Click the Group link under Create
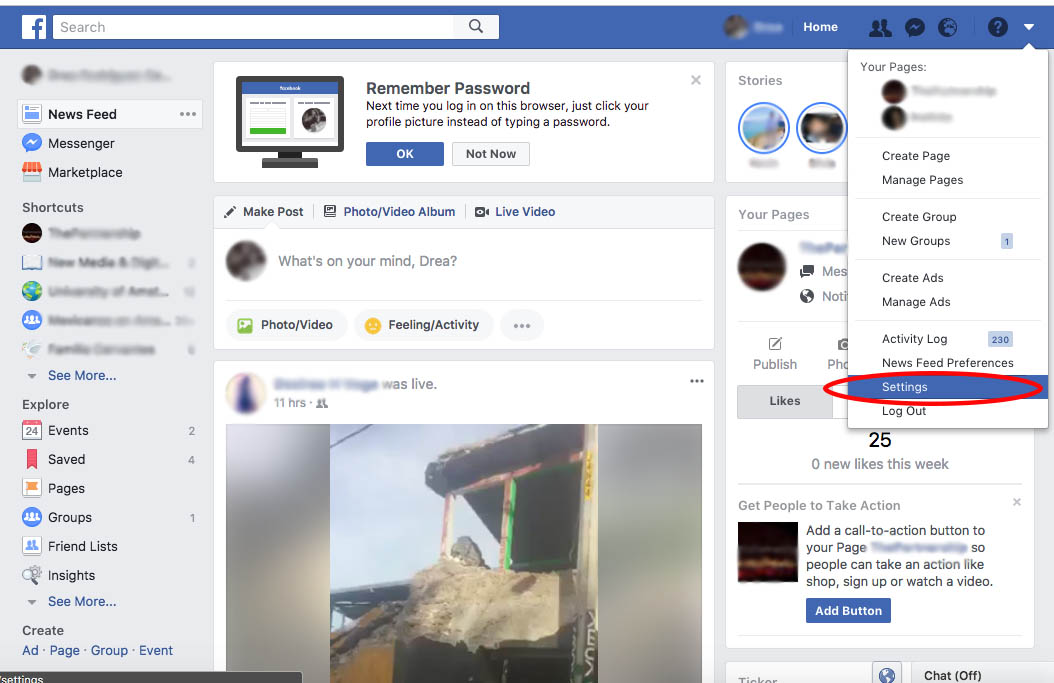 click(109, 651)
